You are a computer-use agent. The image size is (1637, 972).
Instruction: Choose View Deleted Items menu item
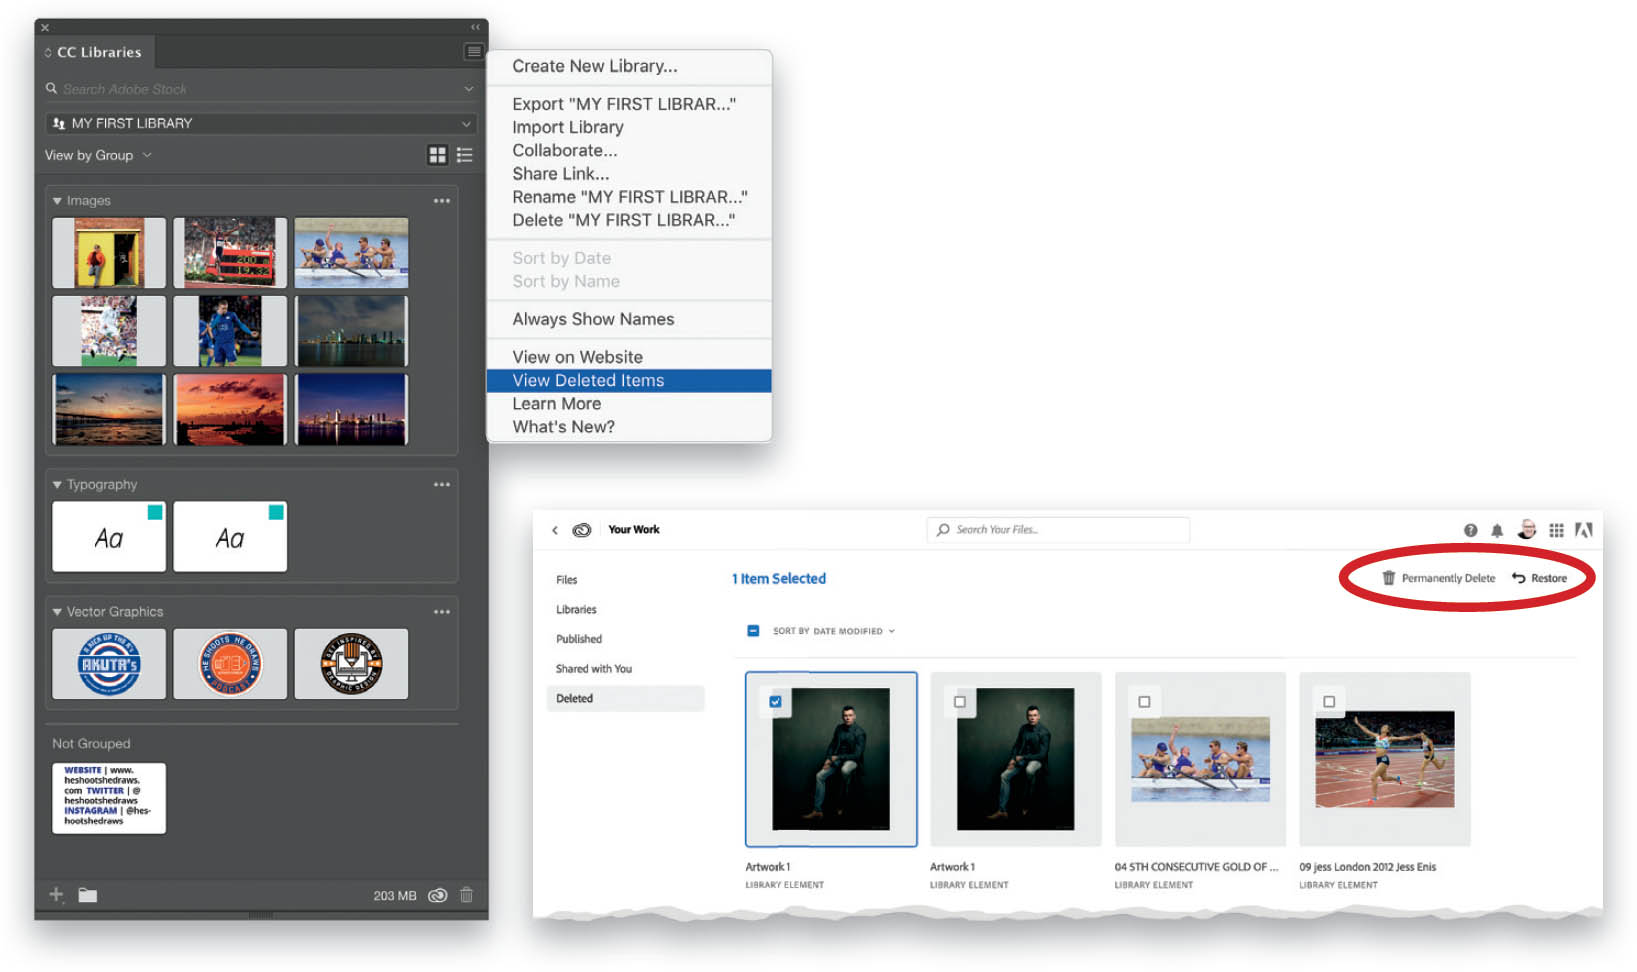pos(629,381)
